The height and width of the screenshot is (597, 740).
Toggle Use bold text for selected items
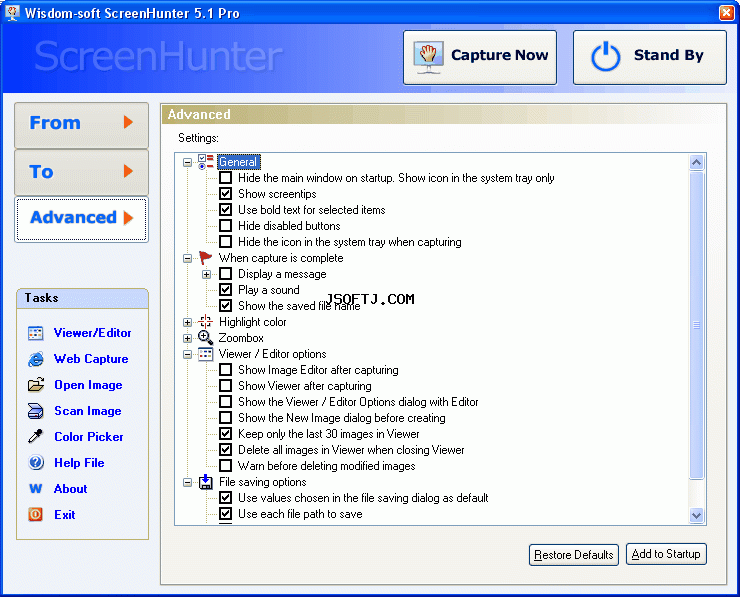[x=226, y=210]
